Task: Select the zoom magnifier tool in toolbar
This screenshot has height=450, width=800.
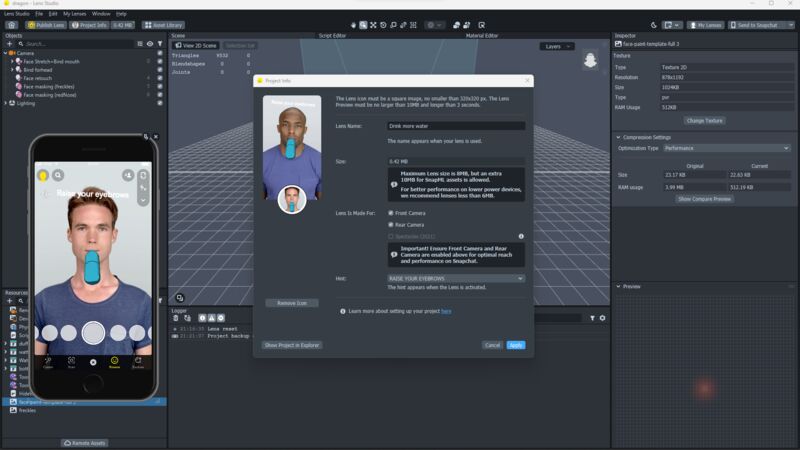Action: [x=363, y=25]
